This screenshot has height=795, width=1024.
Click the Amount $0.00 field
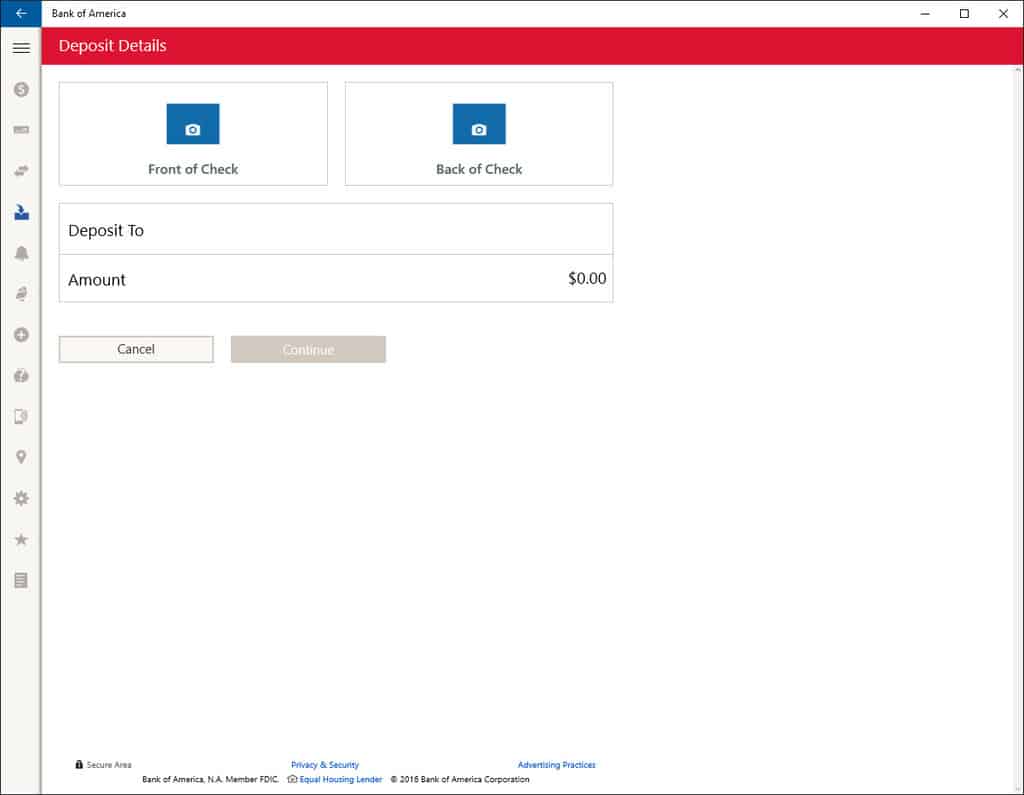pos(336,279)
